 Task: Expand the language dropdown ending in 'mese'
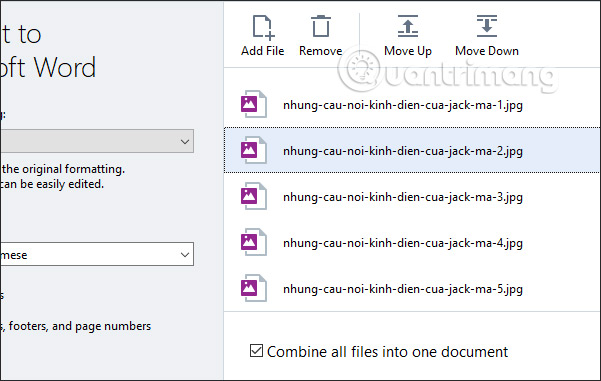tap(97, 254)
